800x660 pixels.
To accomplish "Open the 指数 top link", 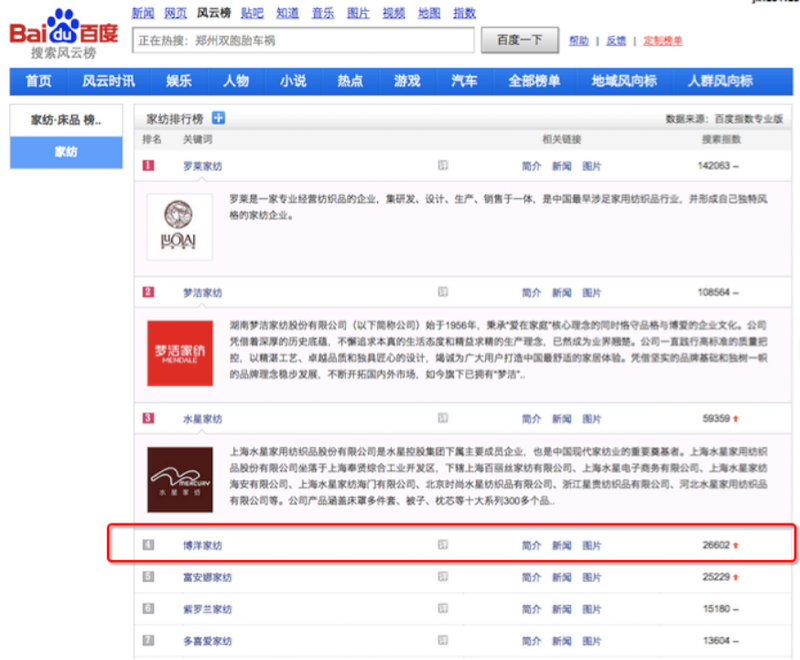I will pyautogui.click(x=464, y=13).
